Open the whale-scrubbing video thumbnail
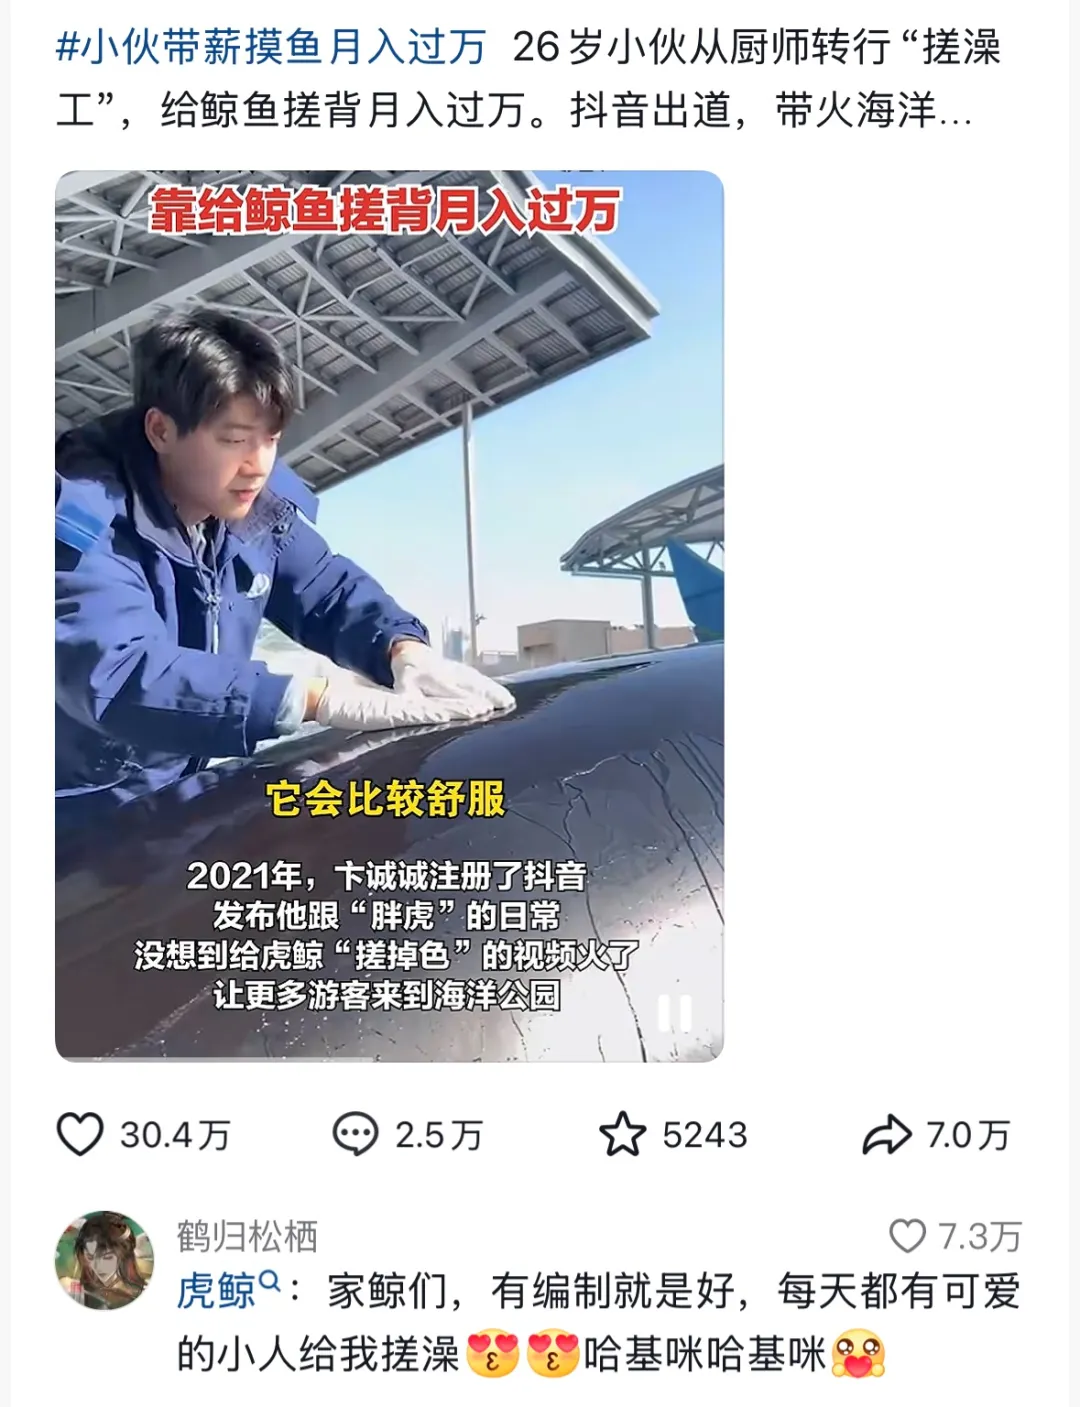Viewport: 1080px width, 1407px height. click(x=389, y=616)
